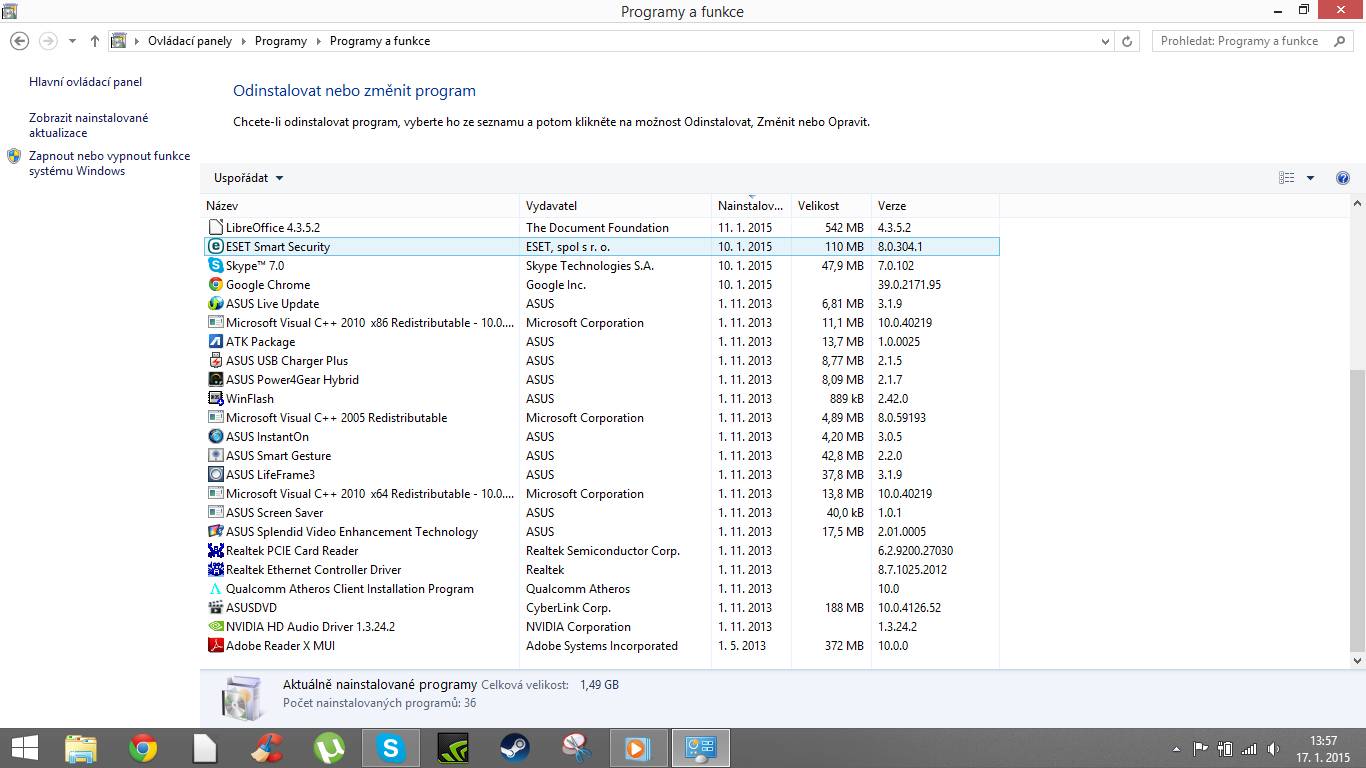This screenshot has height=768, width=1366.
Task: Click the ASUS InstantOn icon
Action: tap(216, 437)
